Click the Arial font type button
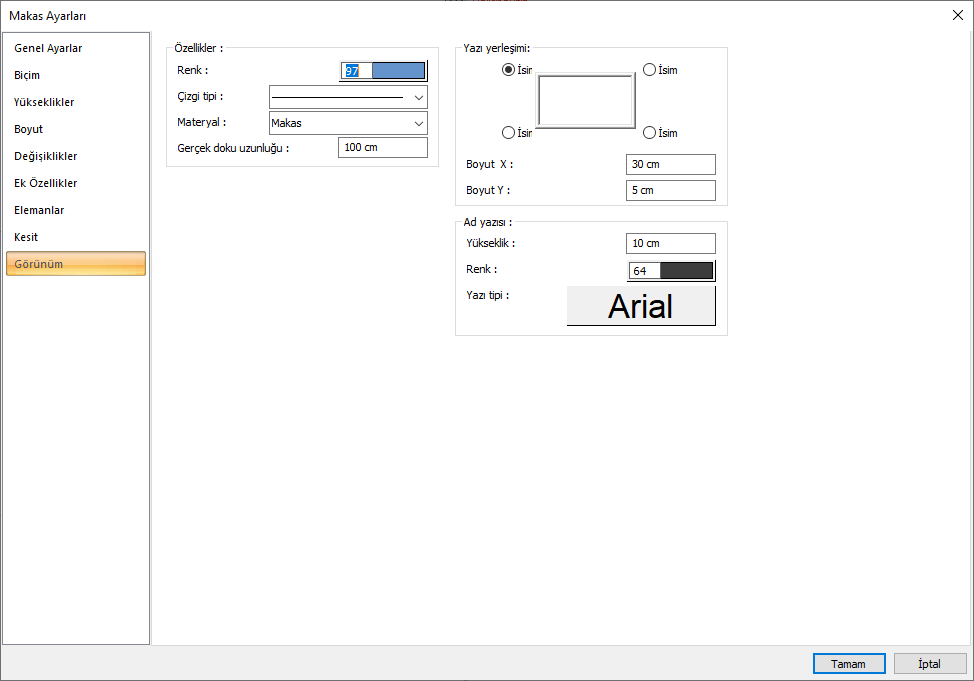974x681 pixels. click(641, 306)
